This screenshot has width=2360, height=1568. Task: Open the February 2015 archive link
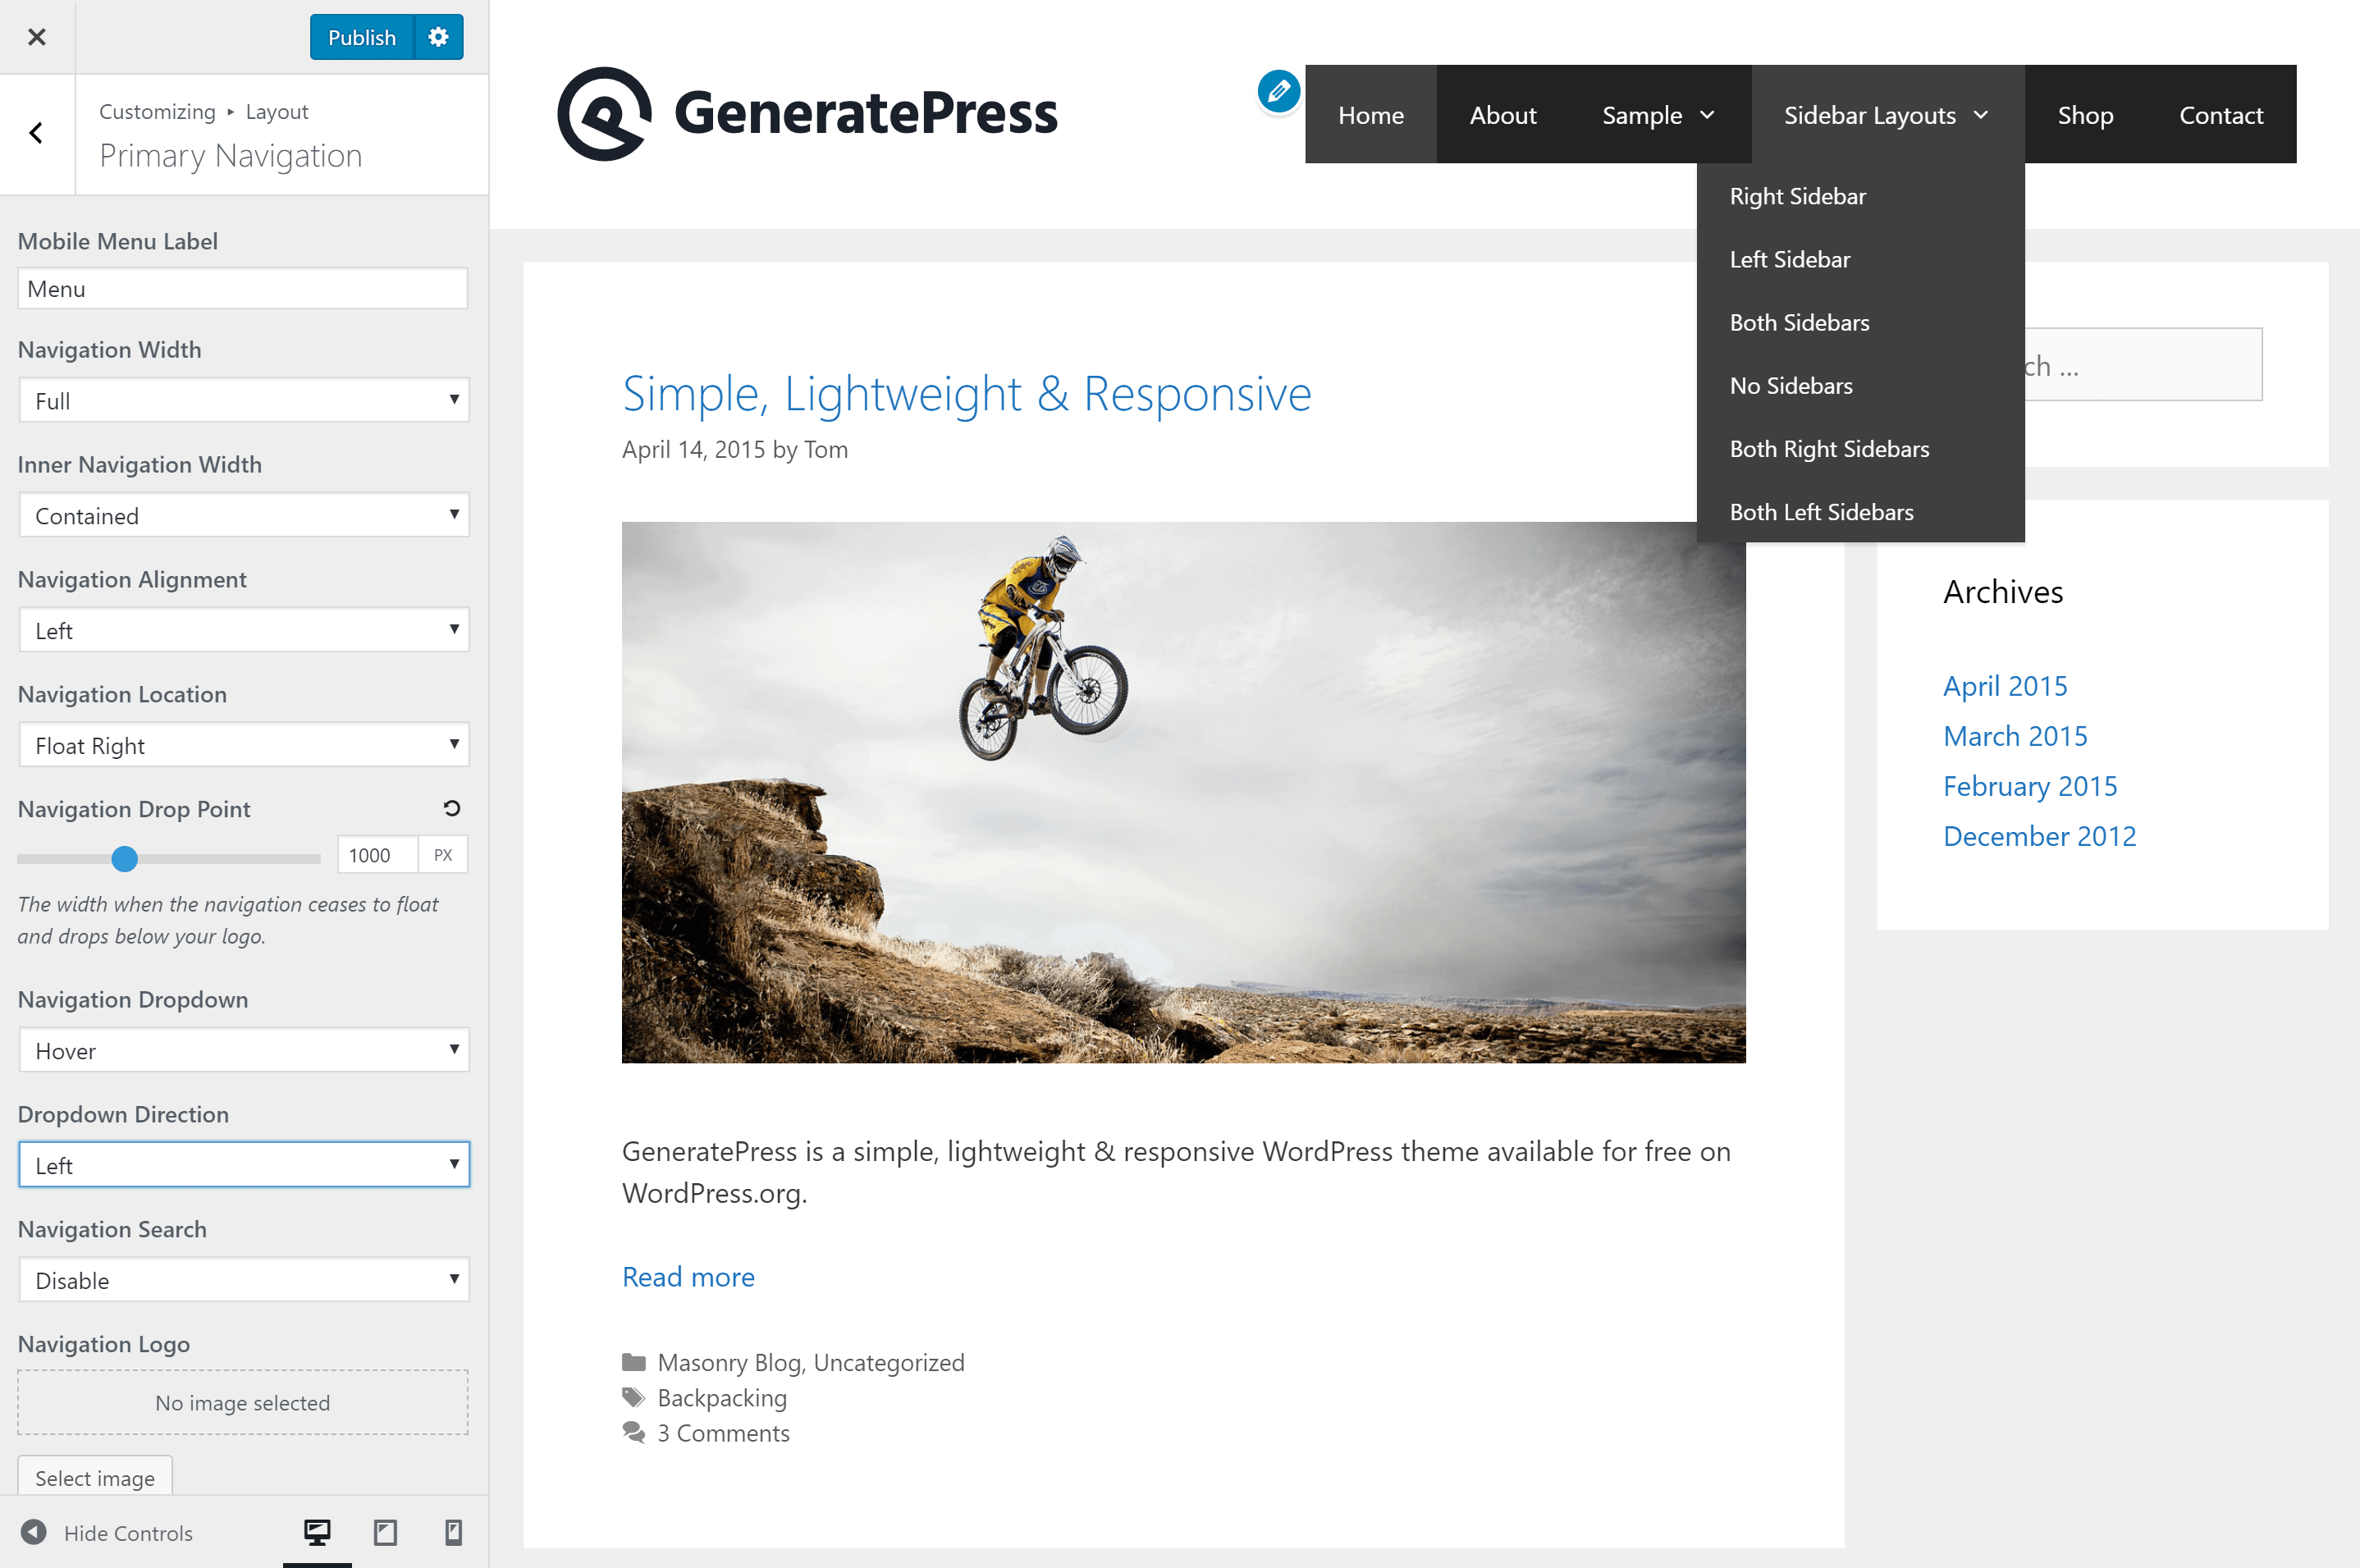coord(2030,786)
